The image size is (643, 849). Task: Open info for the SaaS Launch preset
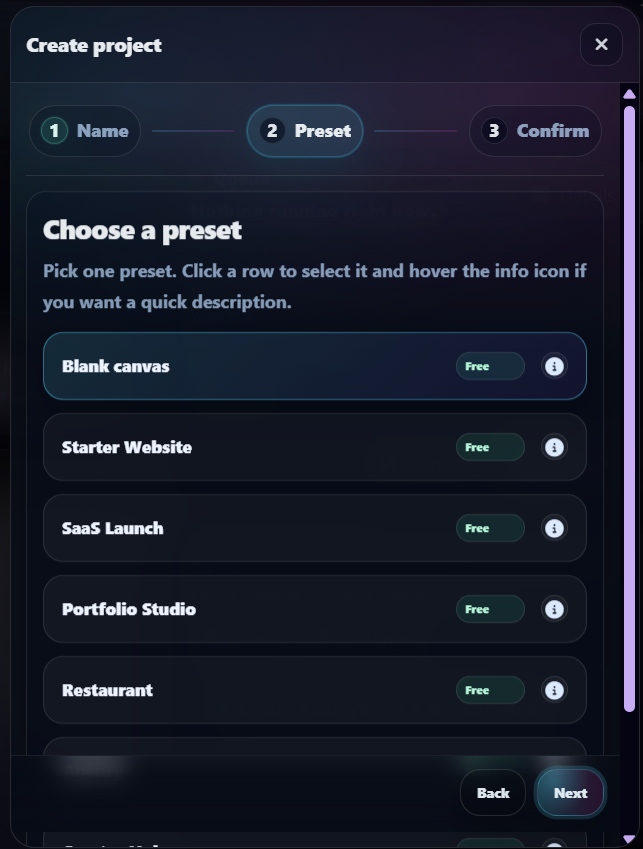click(555, 528)
